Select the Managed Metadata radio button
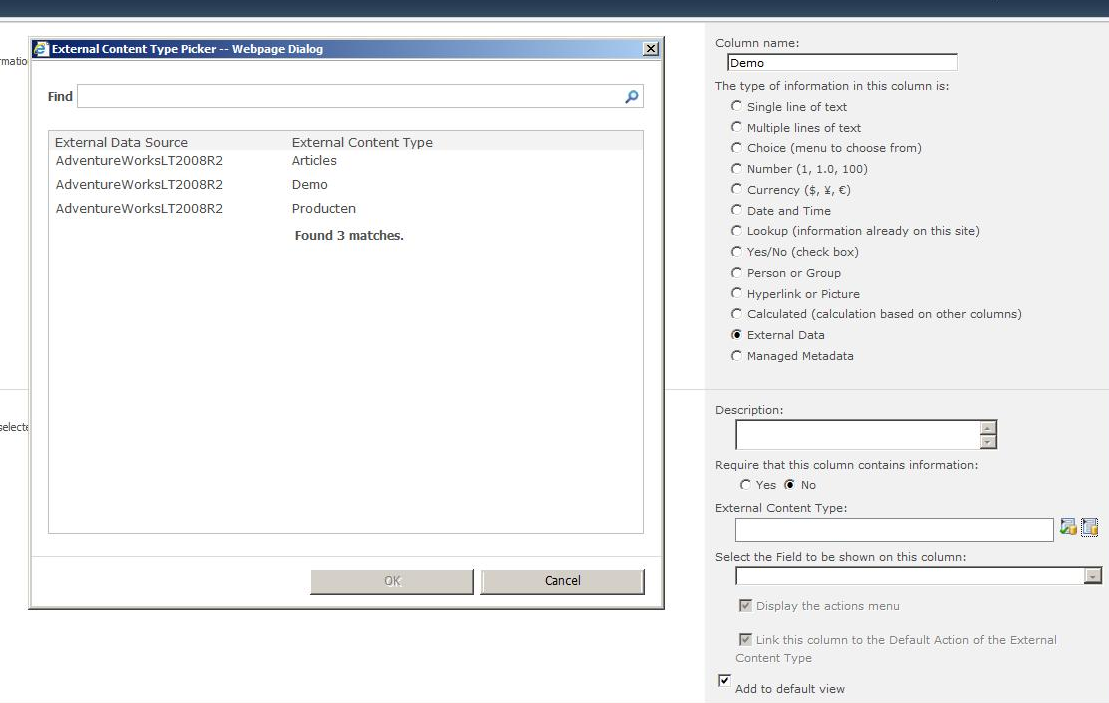1109x703 pixels. pos(737,356)
